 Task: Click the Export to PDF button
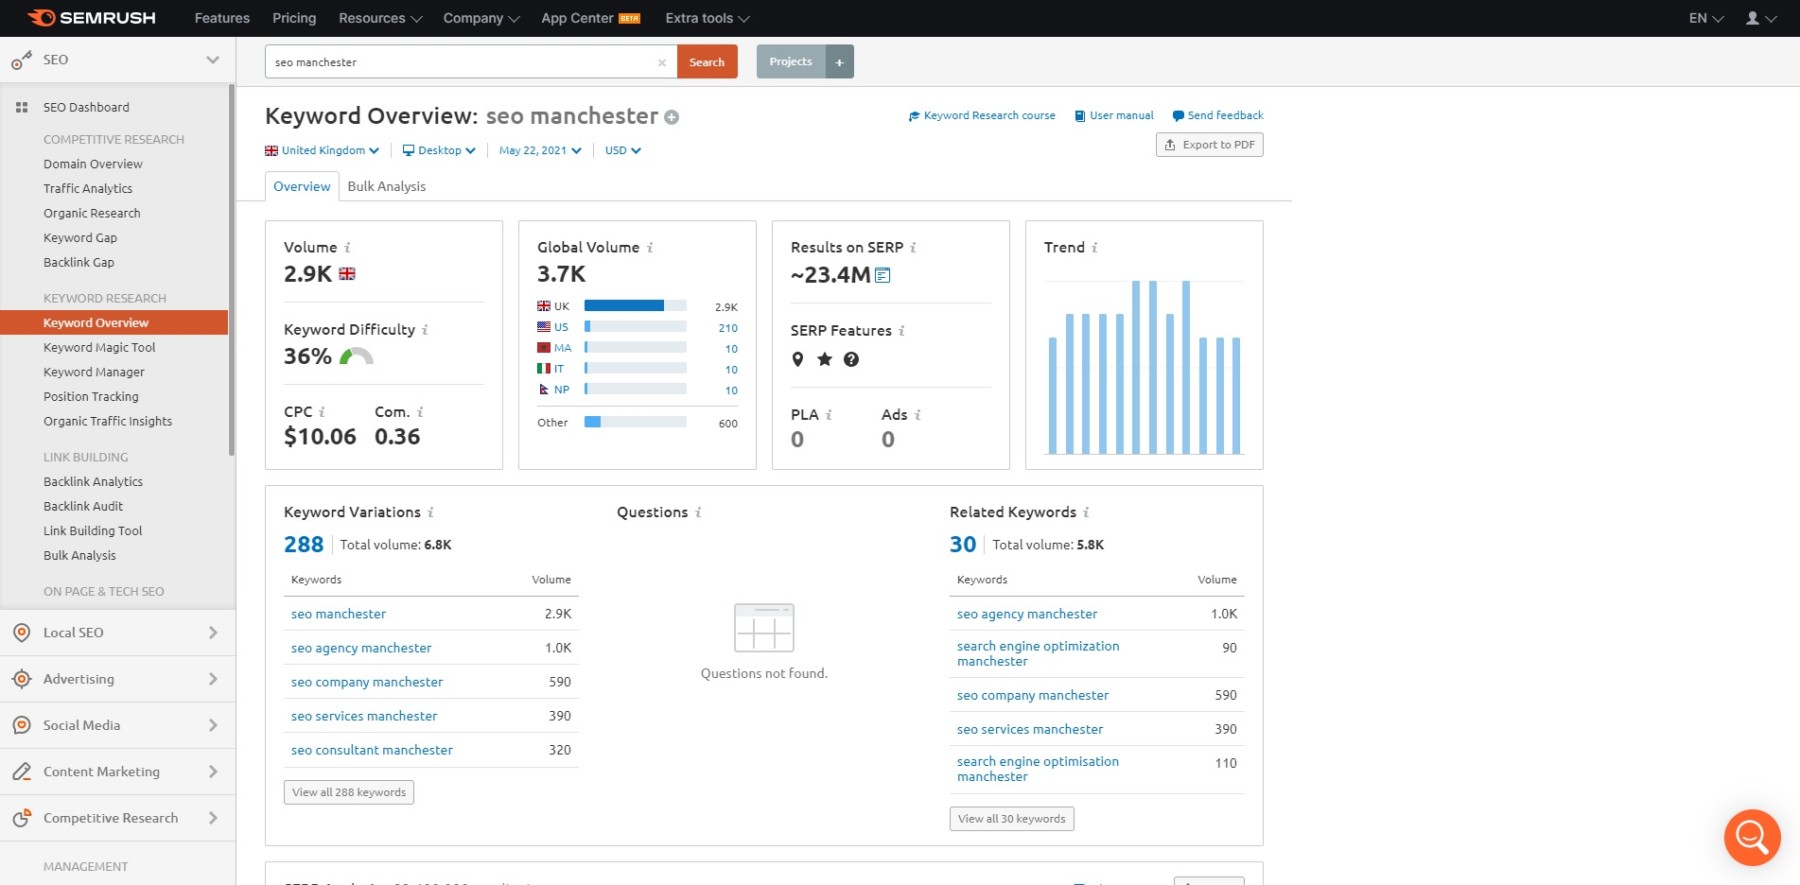tap(1209, 145)
